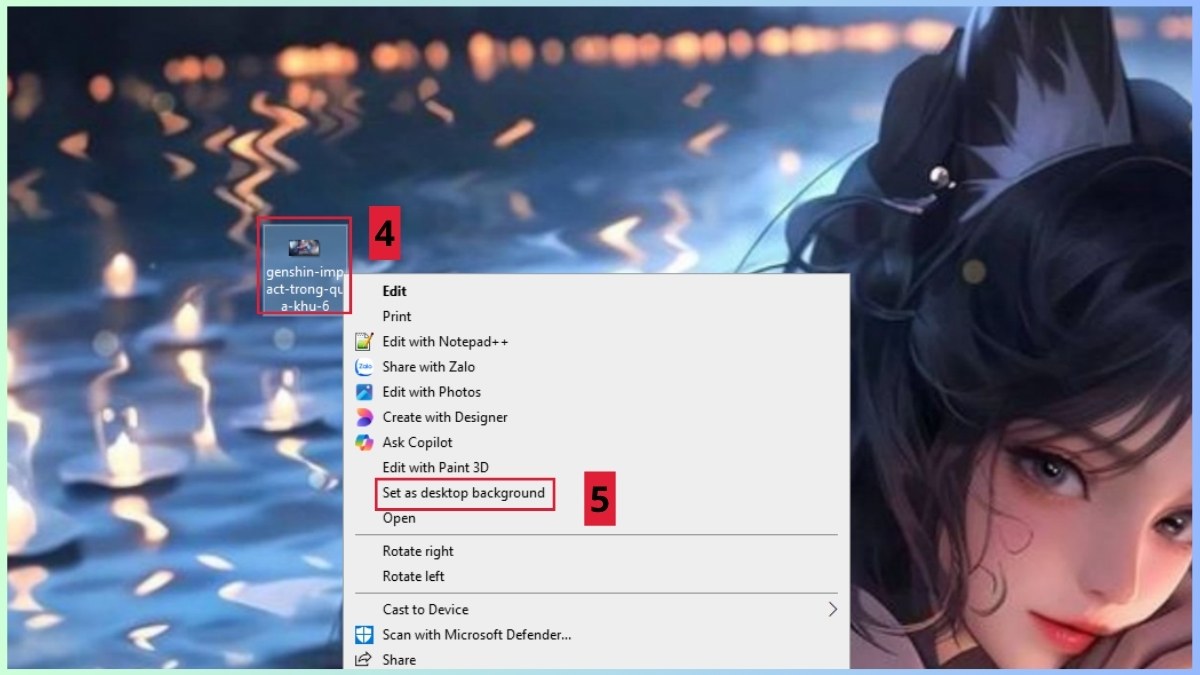The height and width of the screenshot is (675, 1200).
Task: Expand the Cast to Device submenu arrow
Action: (831, 609)
